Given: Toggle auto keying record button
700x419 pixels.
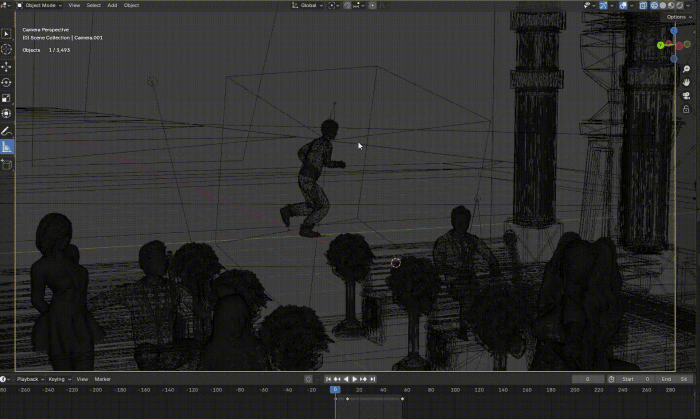Looking at the screenshot, I should 308,379.
